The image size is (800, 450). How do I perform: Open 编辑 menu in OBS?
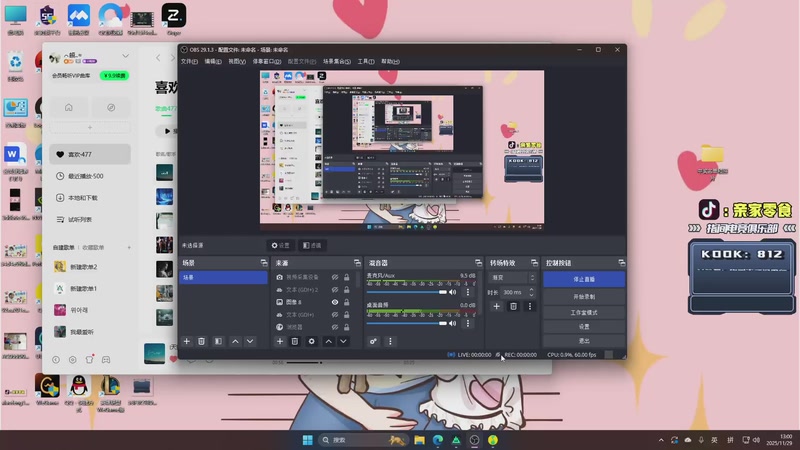tap(213, 62)
